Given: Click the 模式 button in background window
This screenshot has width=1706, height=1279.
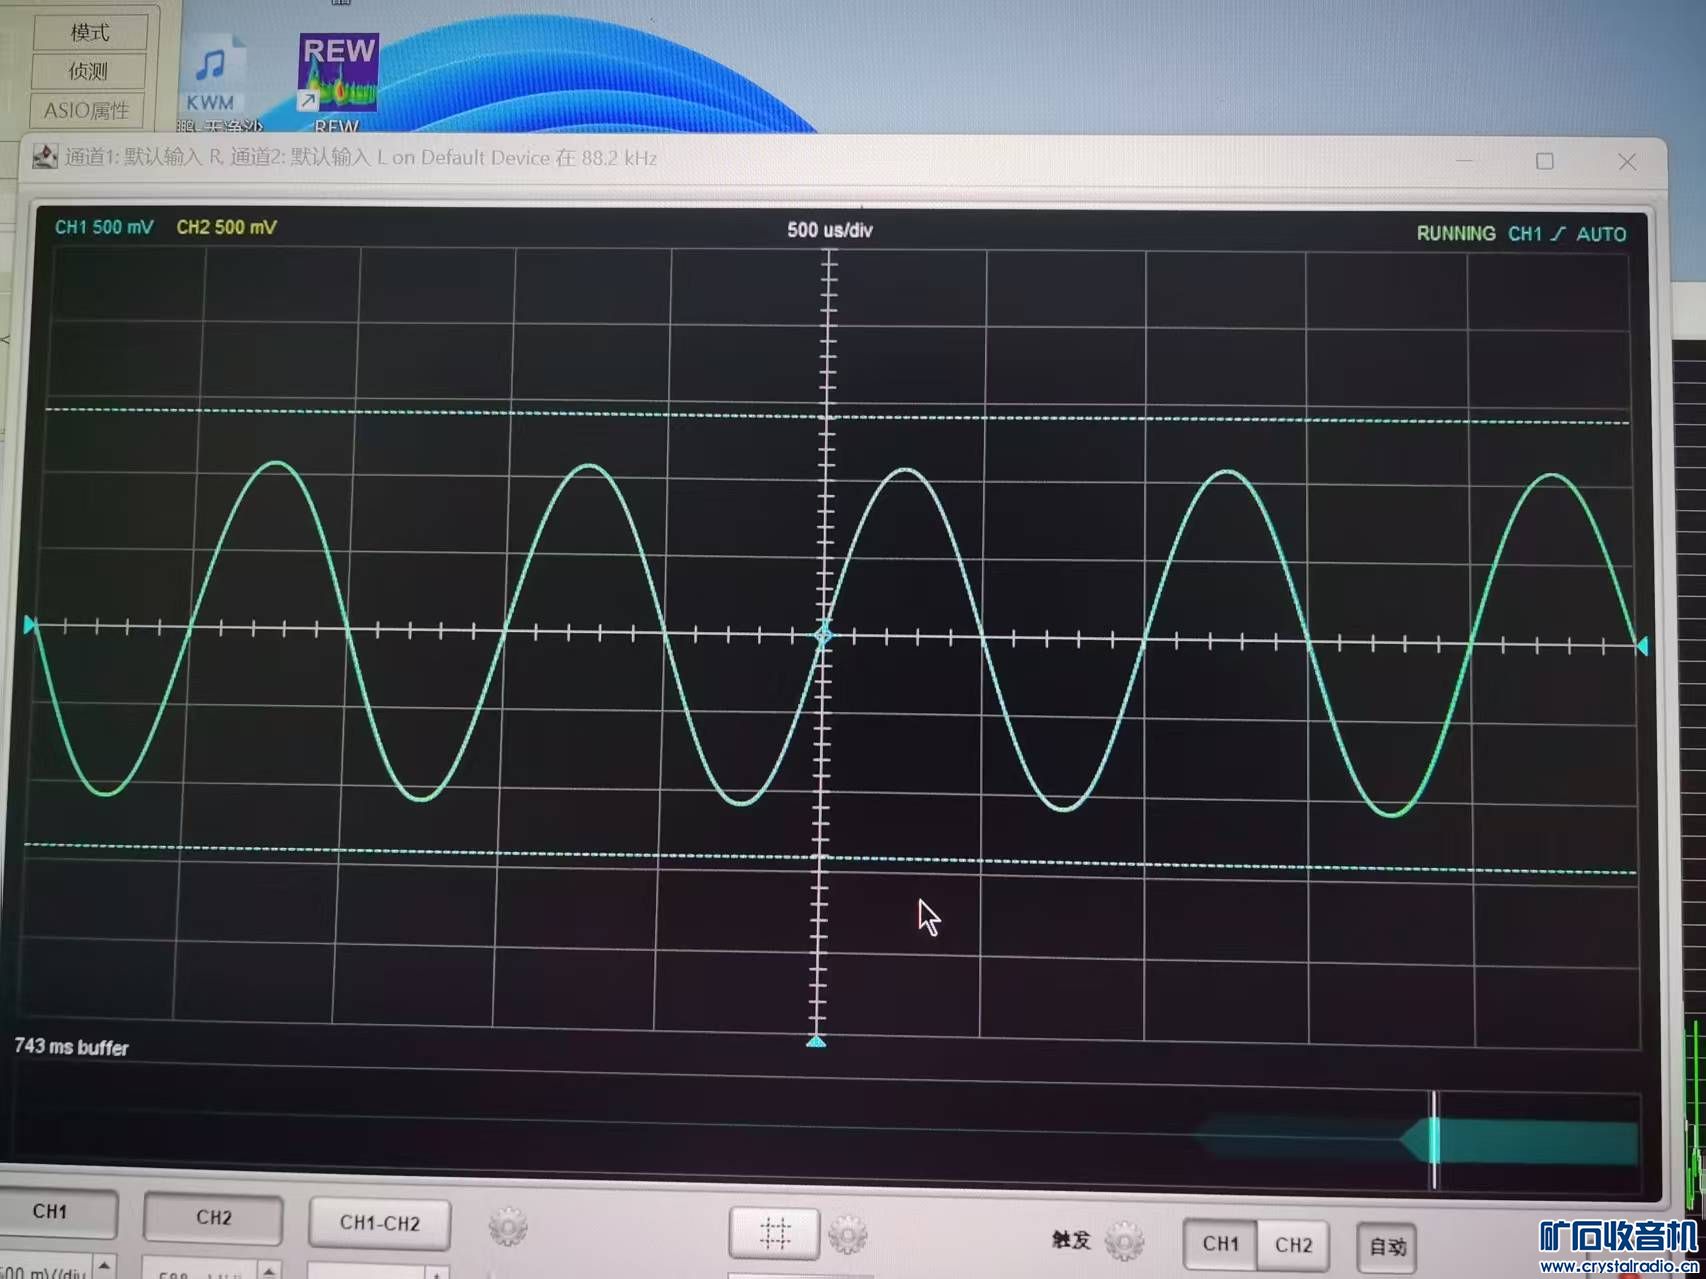Looking at the screenshot, I should point(90,32).
